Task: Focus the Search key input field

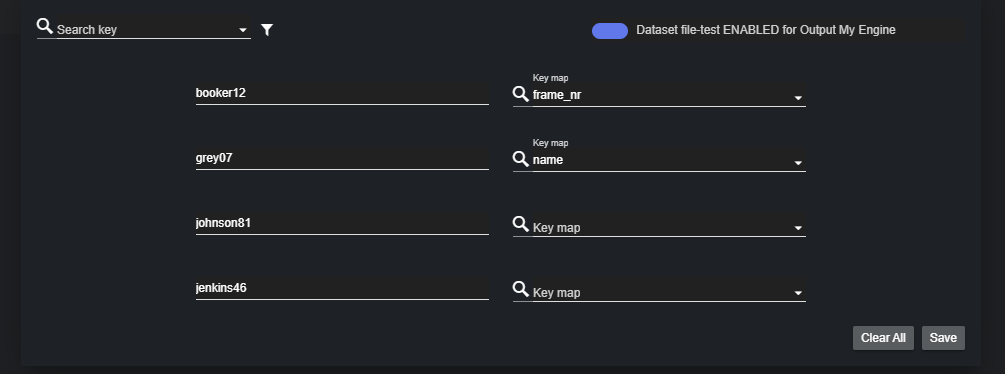Action: pyautogui.click(x=146, y=29)
